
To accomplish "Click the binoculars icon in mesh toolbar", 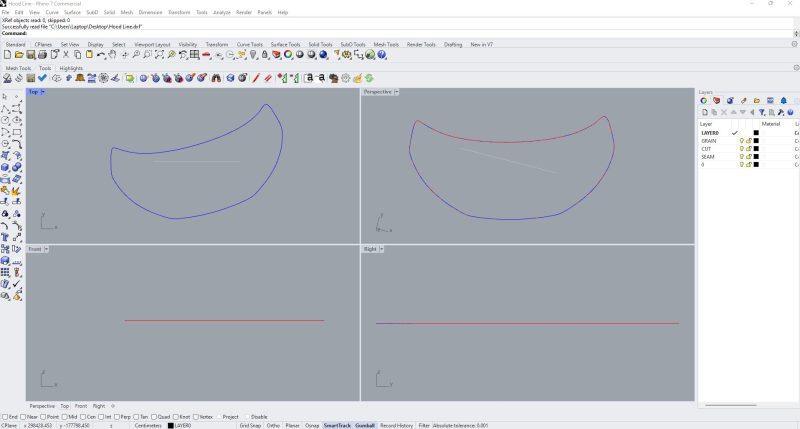I will tap(216, 78).
